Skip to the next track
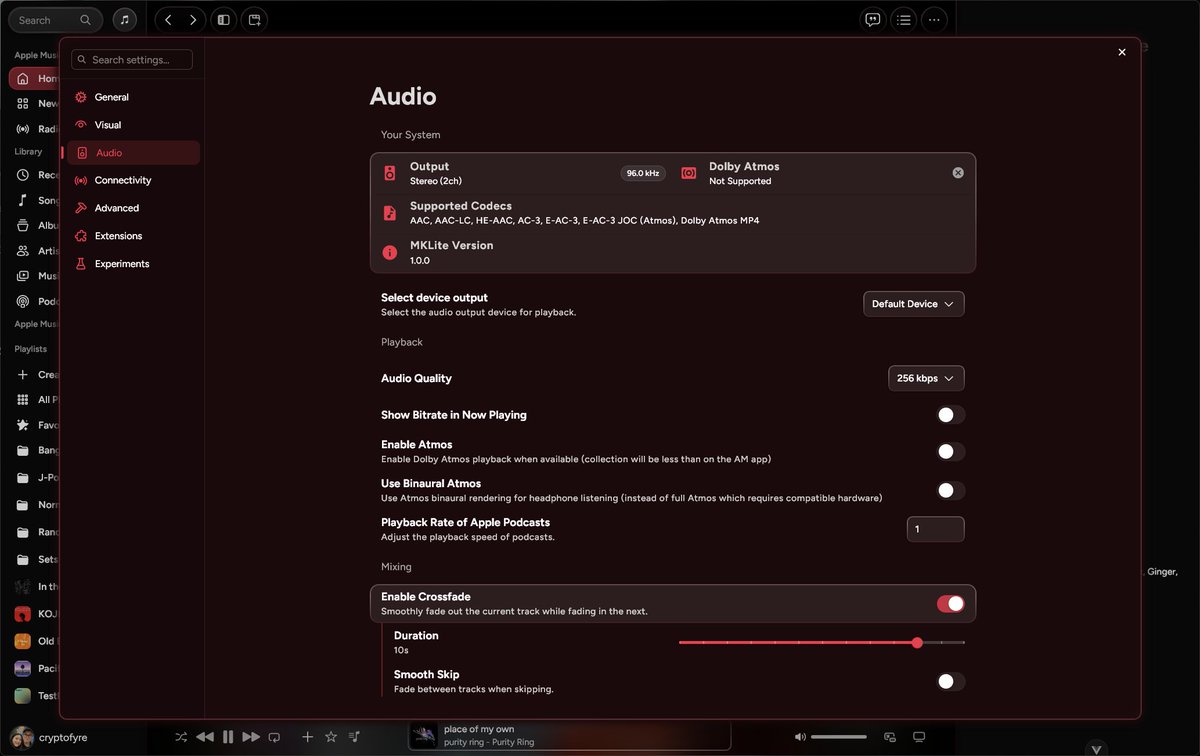 pos(251,737)
